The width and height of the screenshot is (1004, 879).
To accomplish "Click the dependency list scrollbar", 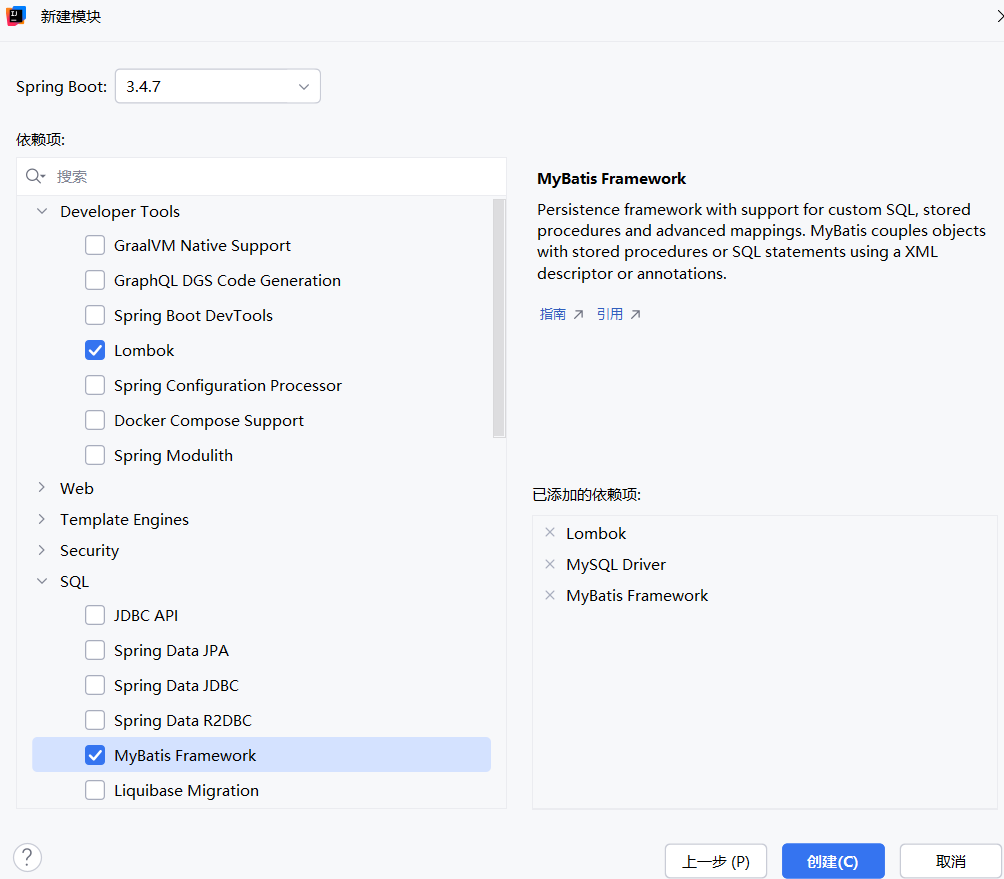I will [x=499, y=318].
